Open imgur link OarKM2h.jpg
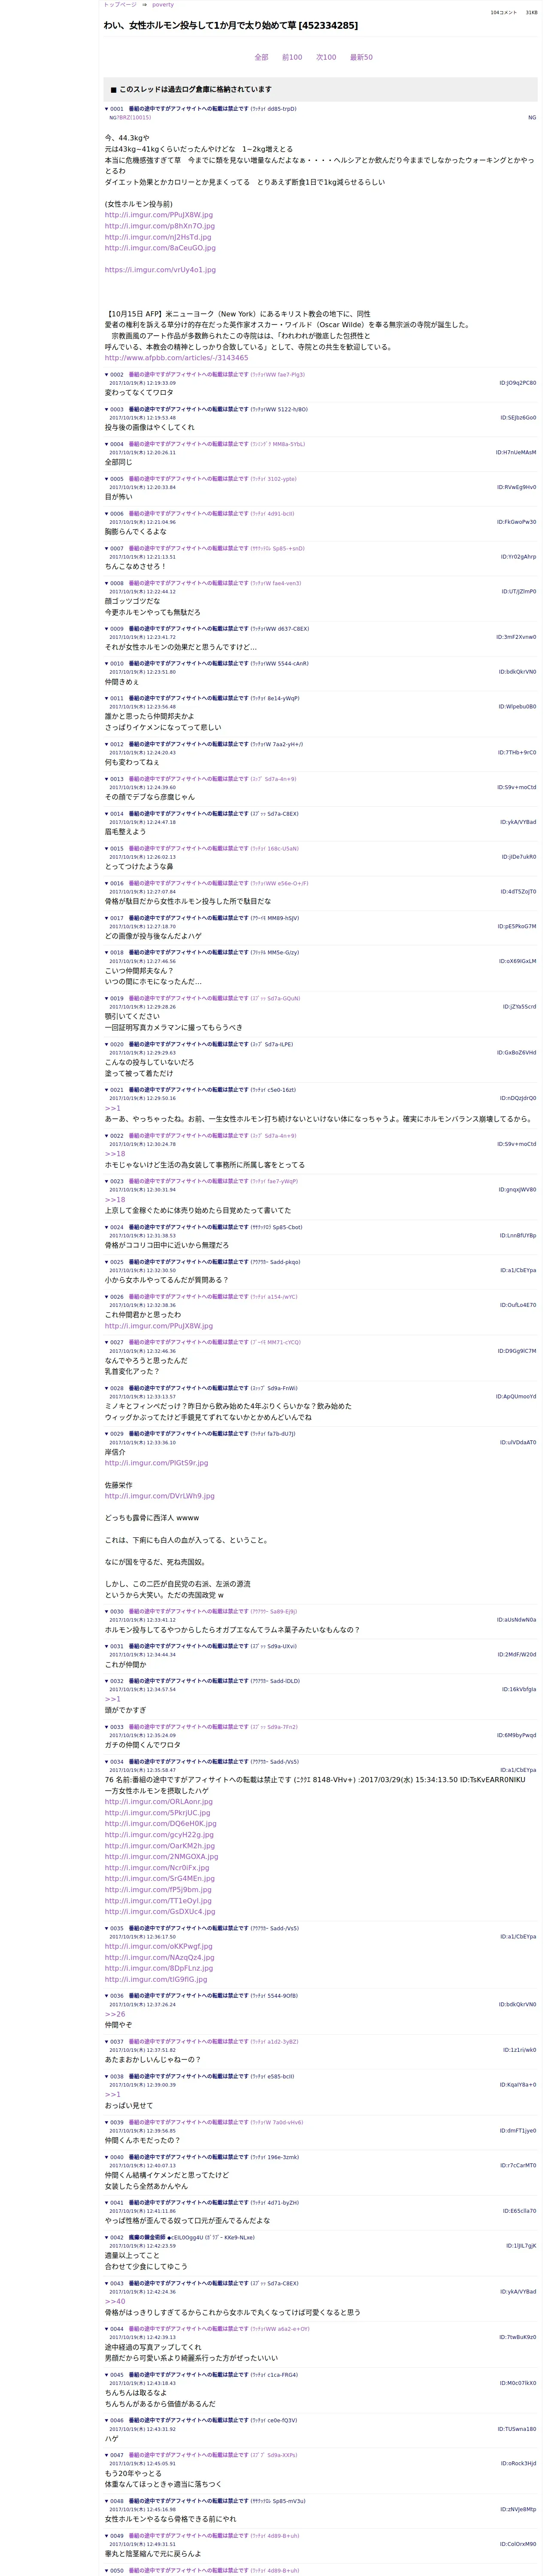The width and height of the screenshot is (551, 2576). point(160,1846)
